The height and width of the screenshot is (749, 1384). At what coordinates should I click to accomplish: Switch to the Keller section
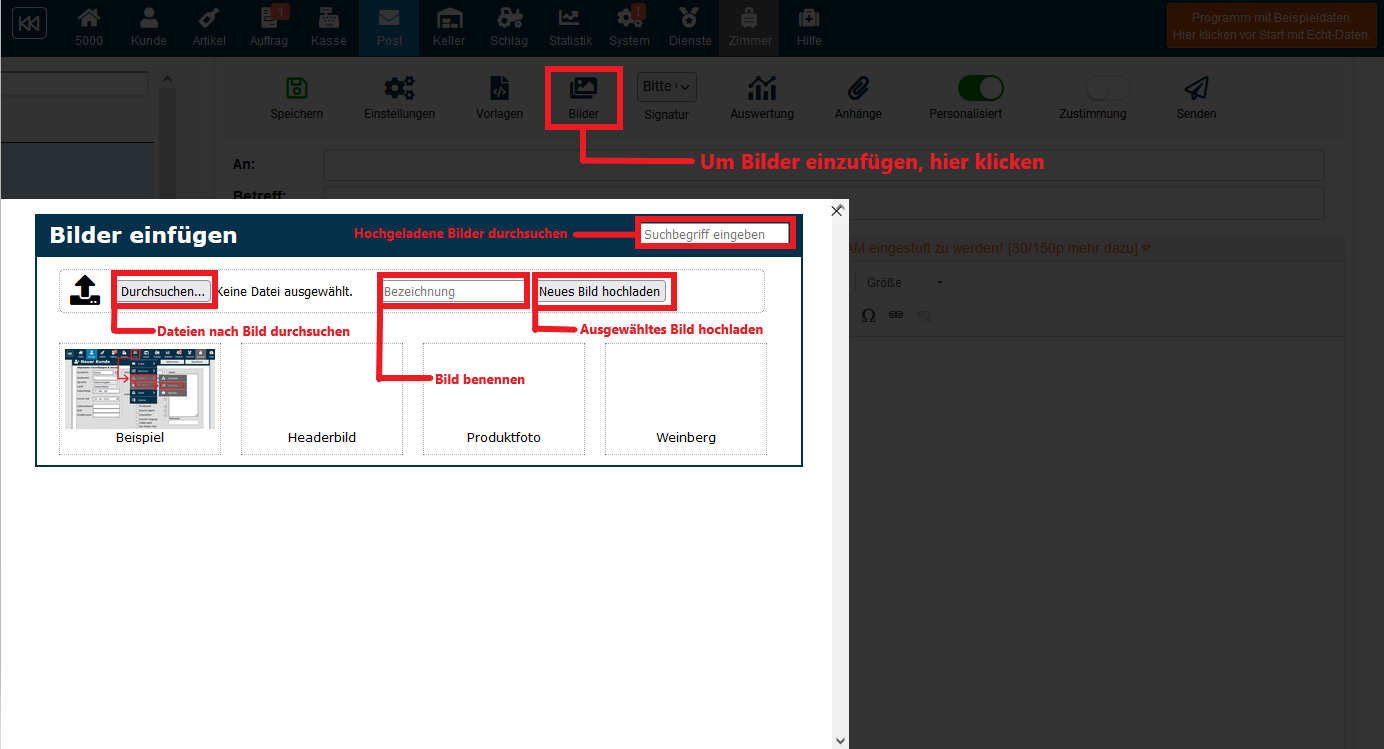click(449, 27)
